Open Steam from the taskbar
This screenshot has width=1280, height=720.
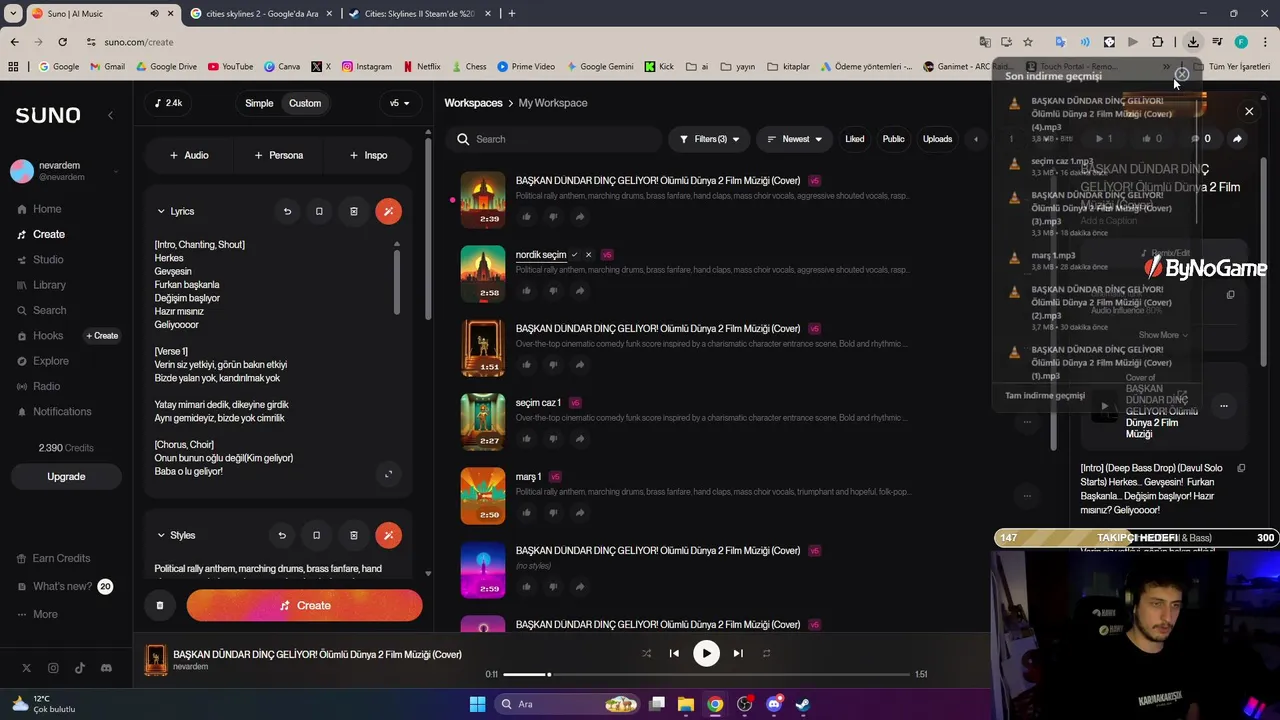(803, 704)
